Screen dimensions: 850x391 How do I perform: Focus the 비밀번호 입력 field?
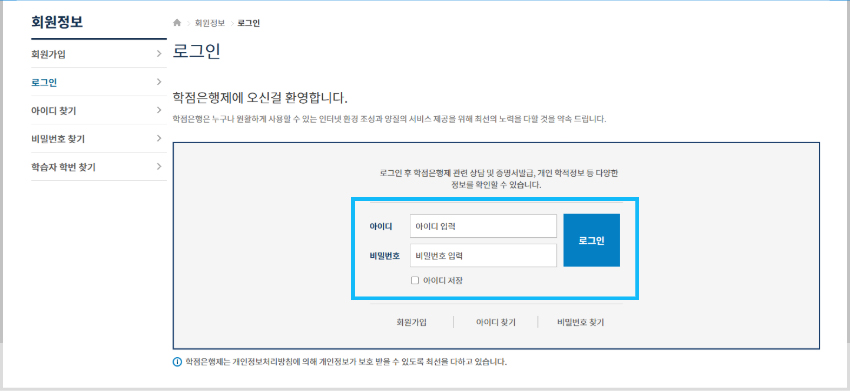(x=483, y=255)
